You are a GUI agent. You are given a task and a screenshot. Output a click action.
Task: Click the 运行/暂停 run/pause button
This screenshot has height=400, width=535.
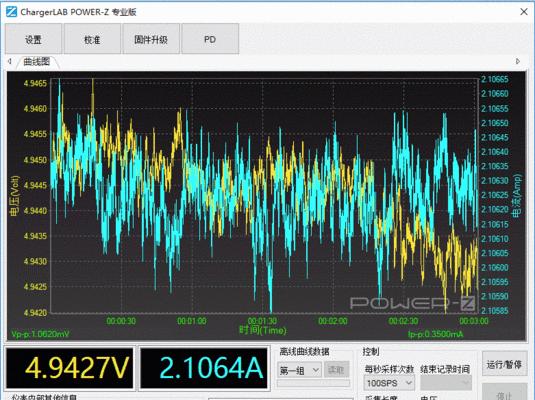click(504, 364)
